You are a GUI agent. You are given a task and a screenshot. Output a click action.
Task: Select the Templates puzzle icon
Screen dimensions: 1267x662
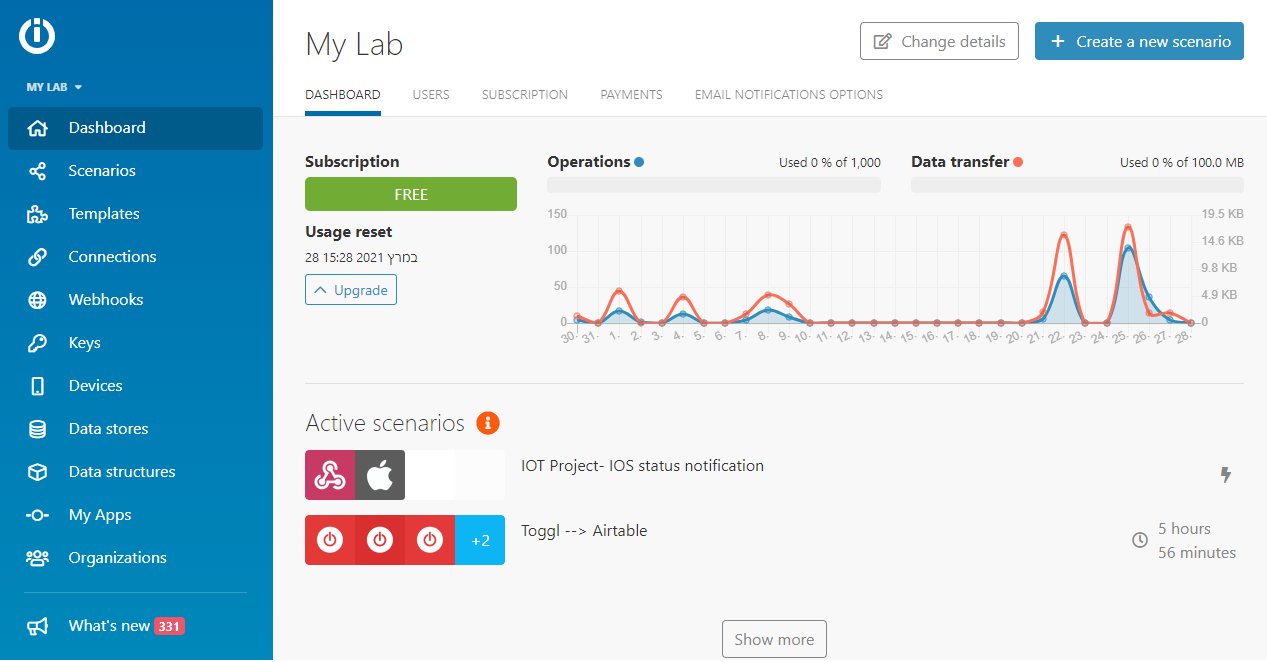click(x=38, y=214)
